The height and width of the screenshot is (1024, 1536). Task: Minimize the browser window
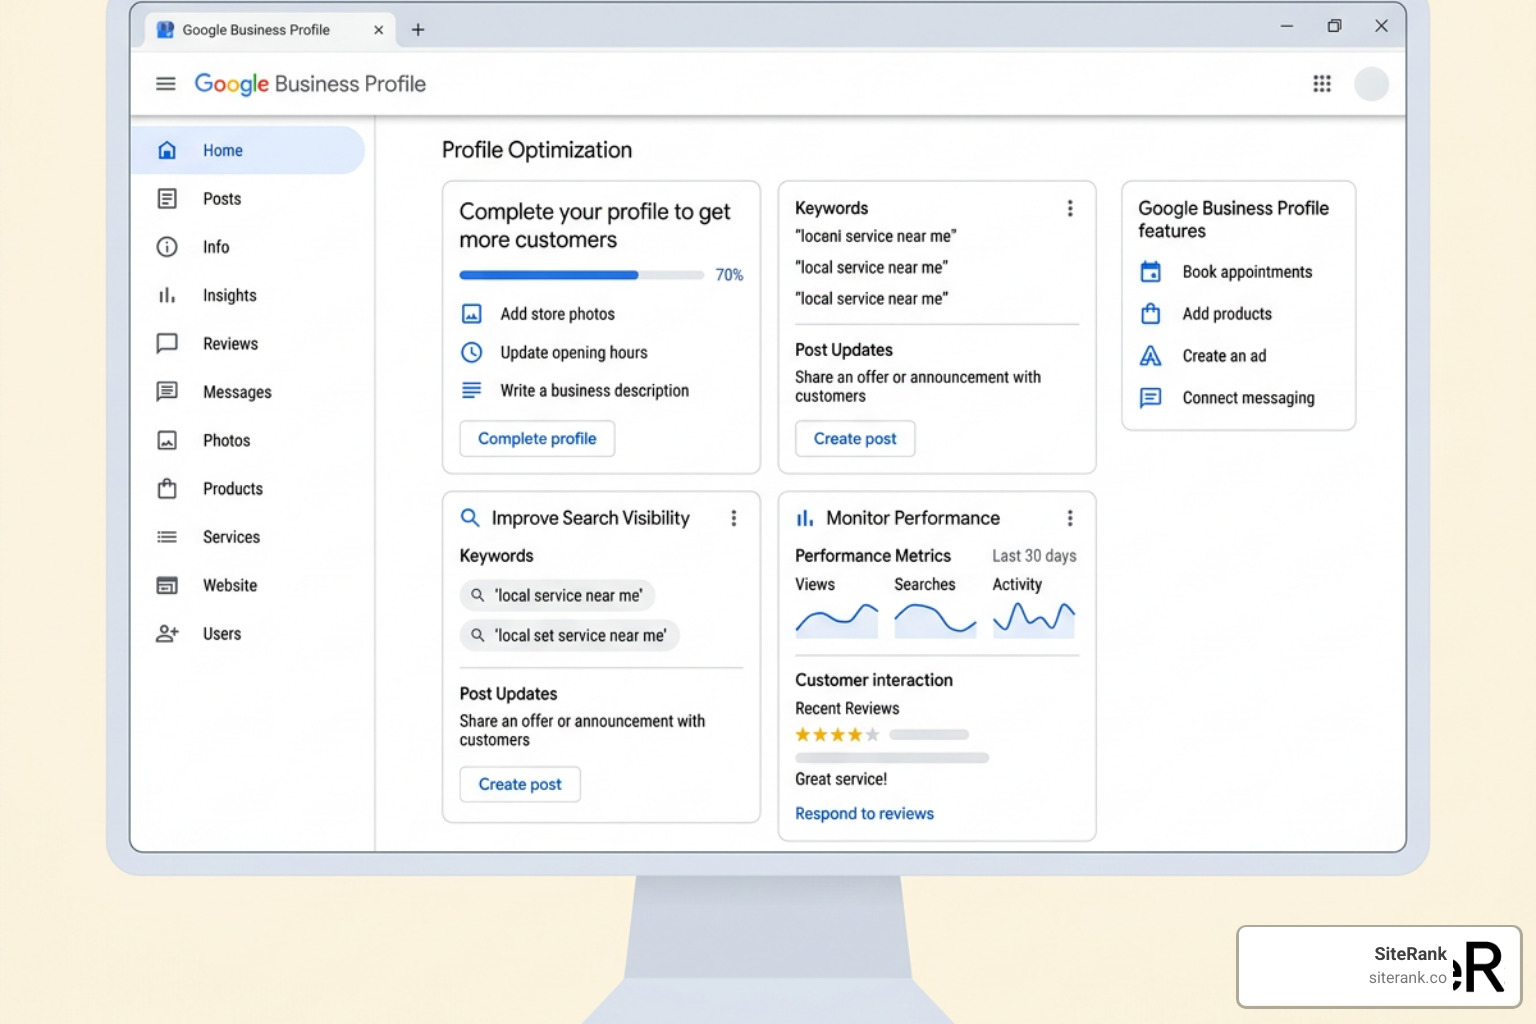1287,26
